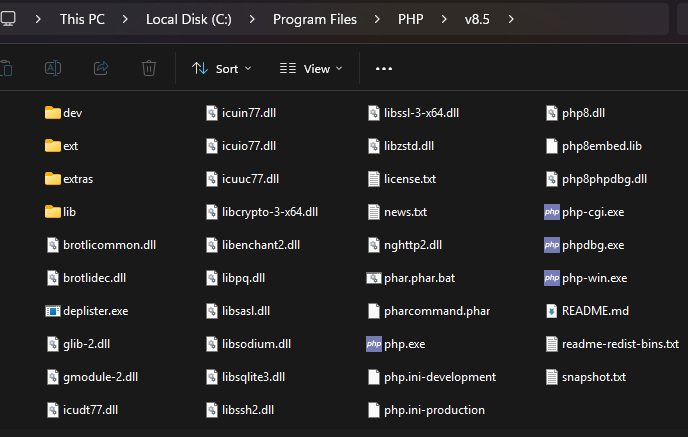Select the dev folder icon
Viewport: 688px width, 437px height.
53,113
